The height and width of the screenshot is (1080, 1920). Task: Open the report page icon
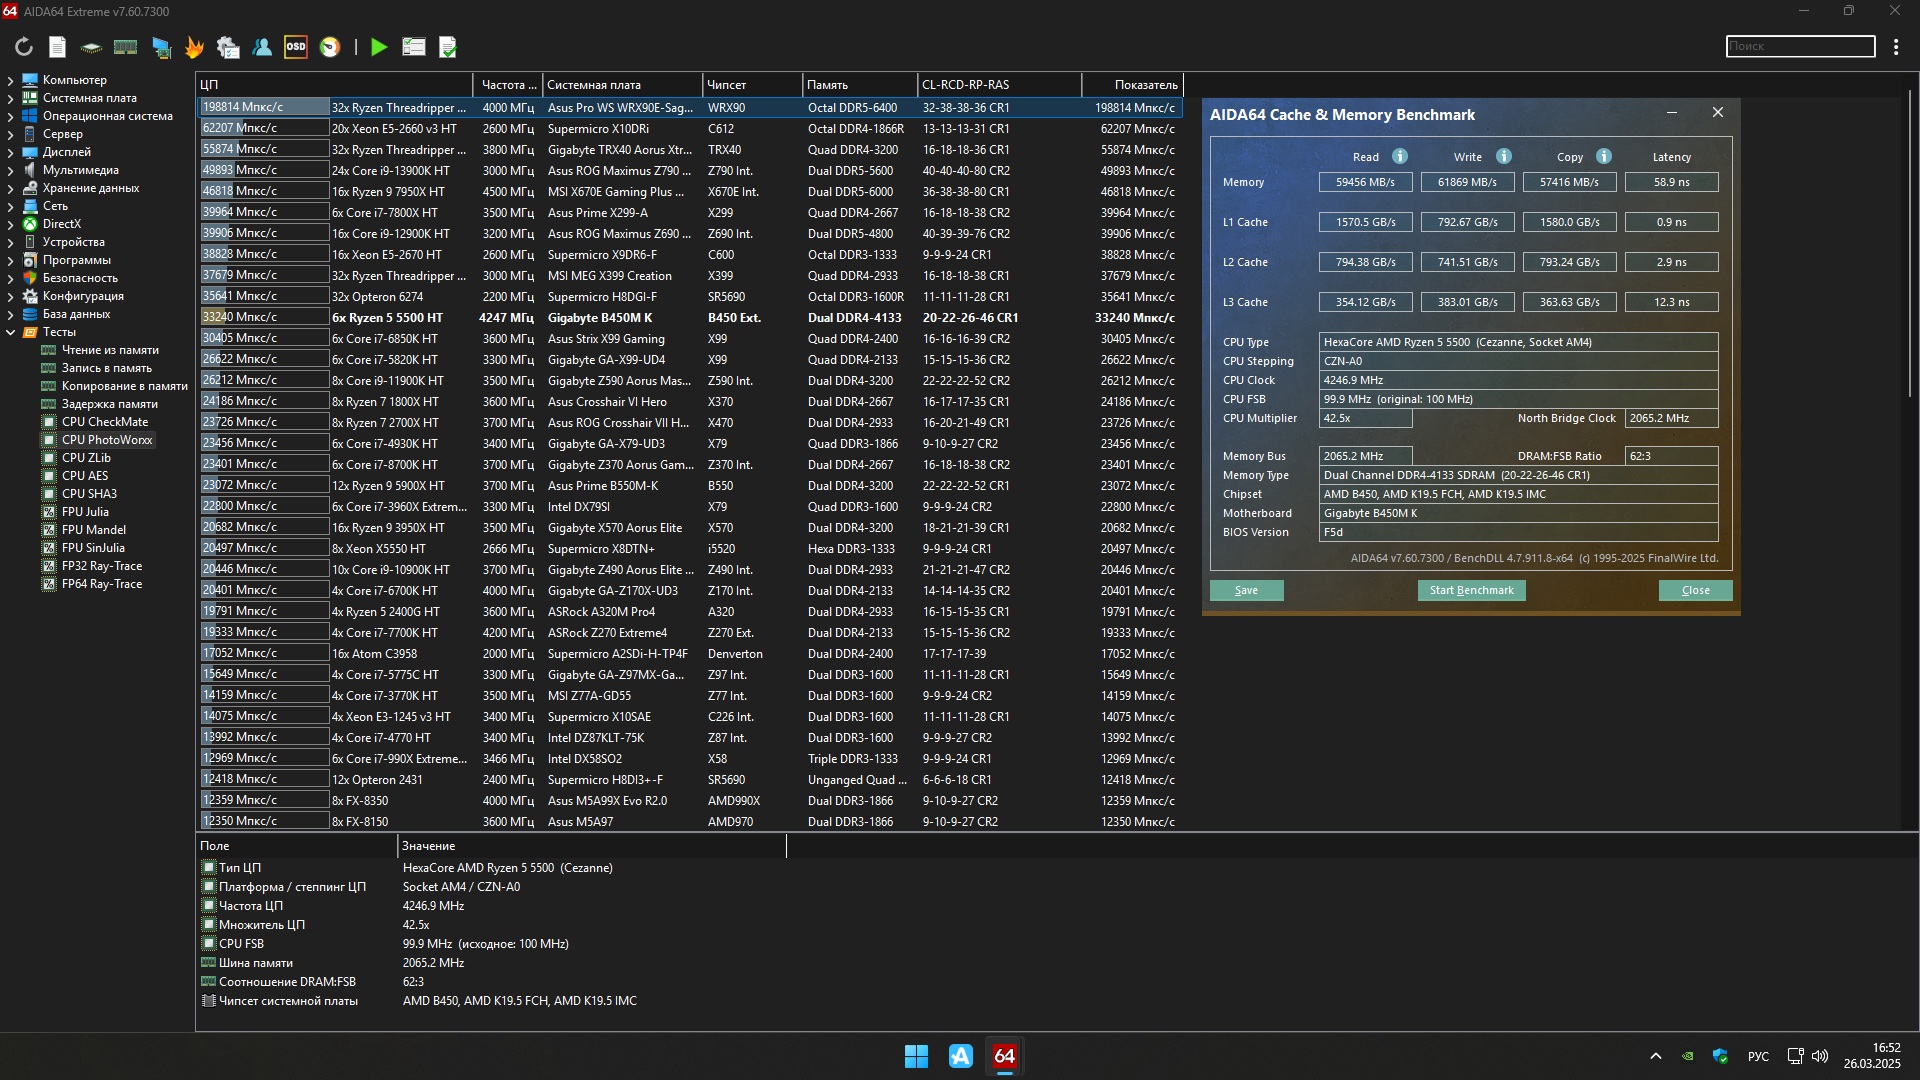(58, 47)
